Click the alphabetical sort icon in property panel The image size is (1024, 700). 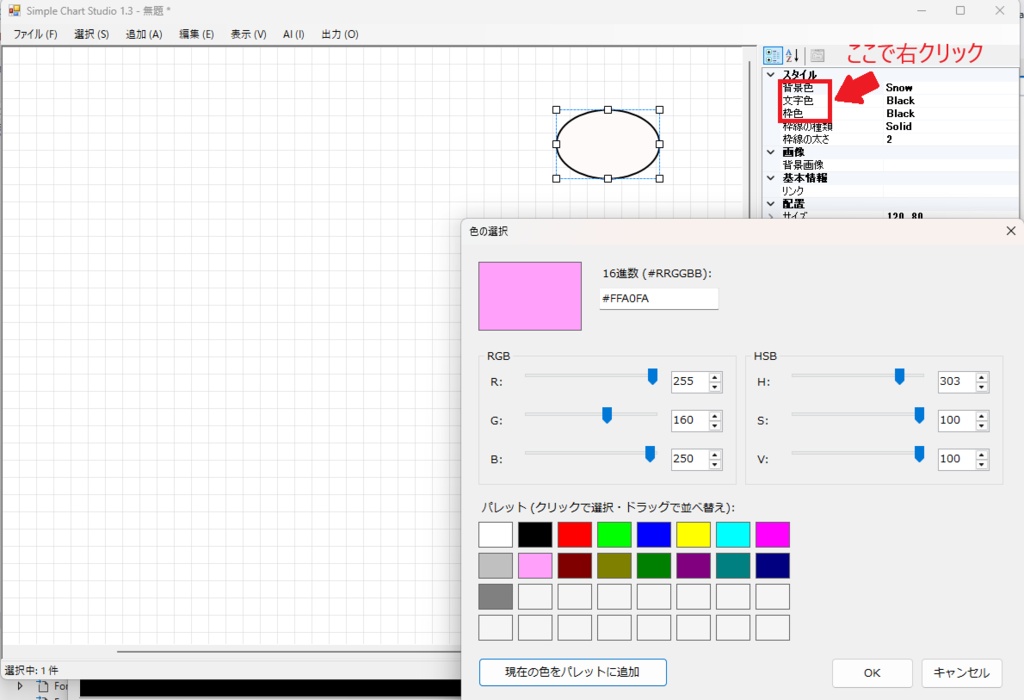tap(792, 56)
